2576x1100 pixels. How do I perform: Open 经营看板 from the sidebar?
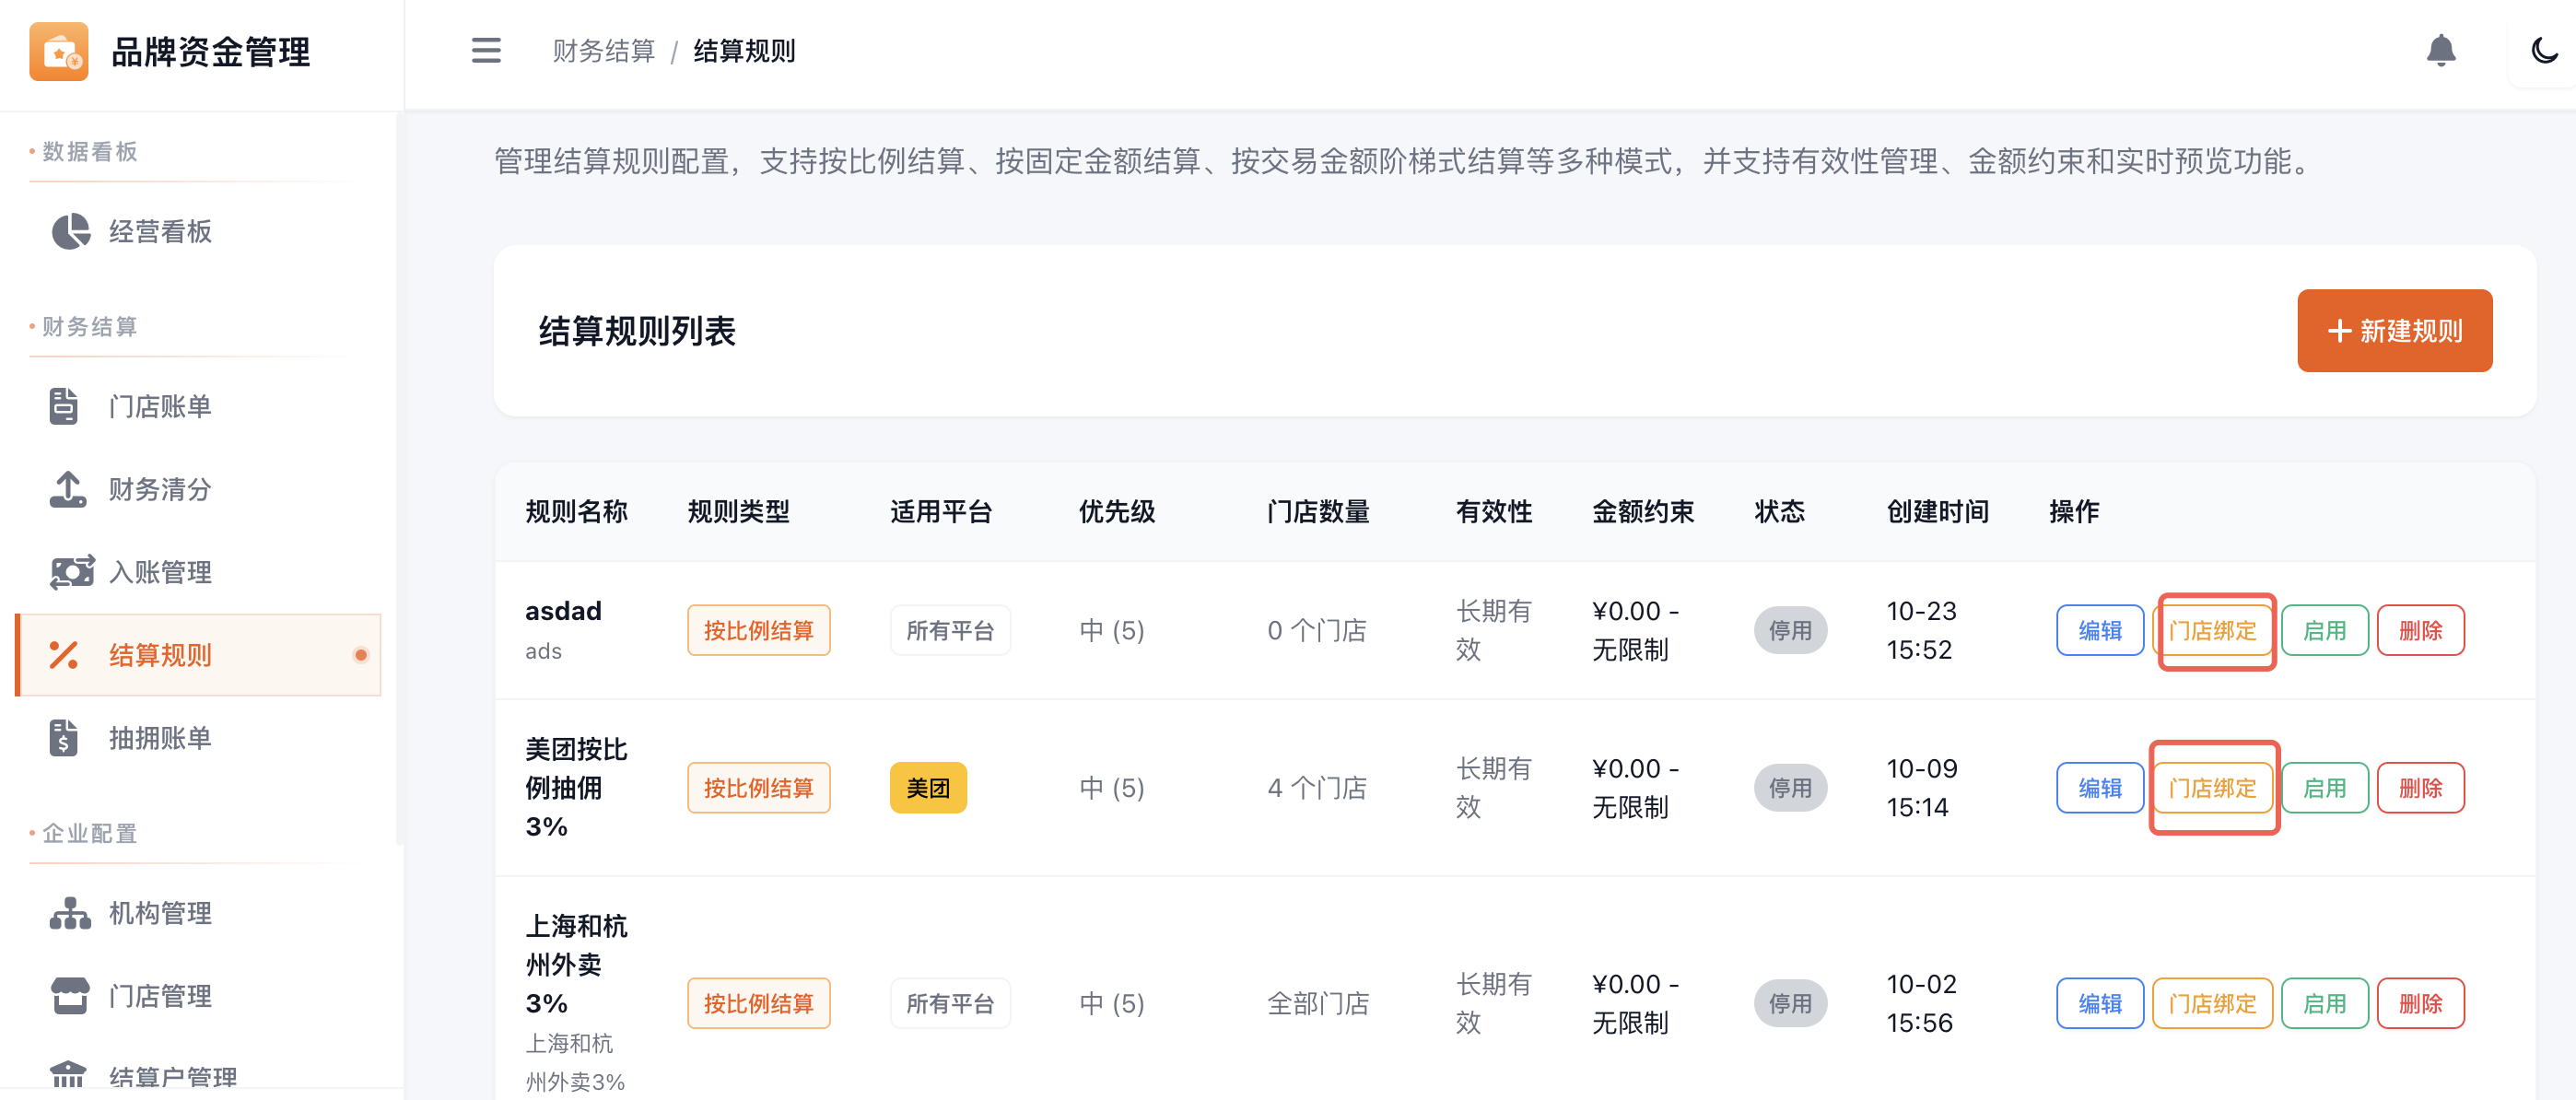pos(160,232)
